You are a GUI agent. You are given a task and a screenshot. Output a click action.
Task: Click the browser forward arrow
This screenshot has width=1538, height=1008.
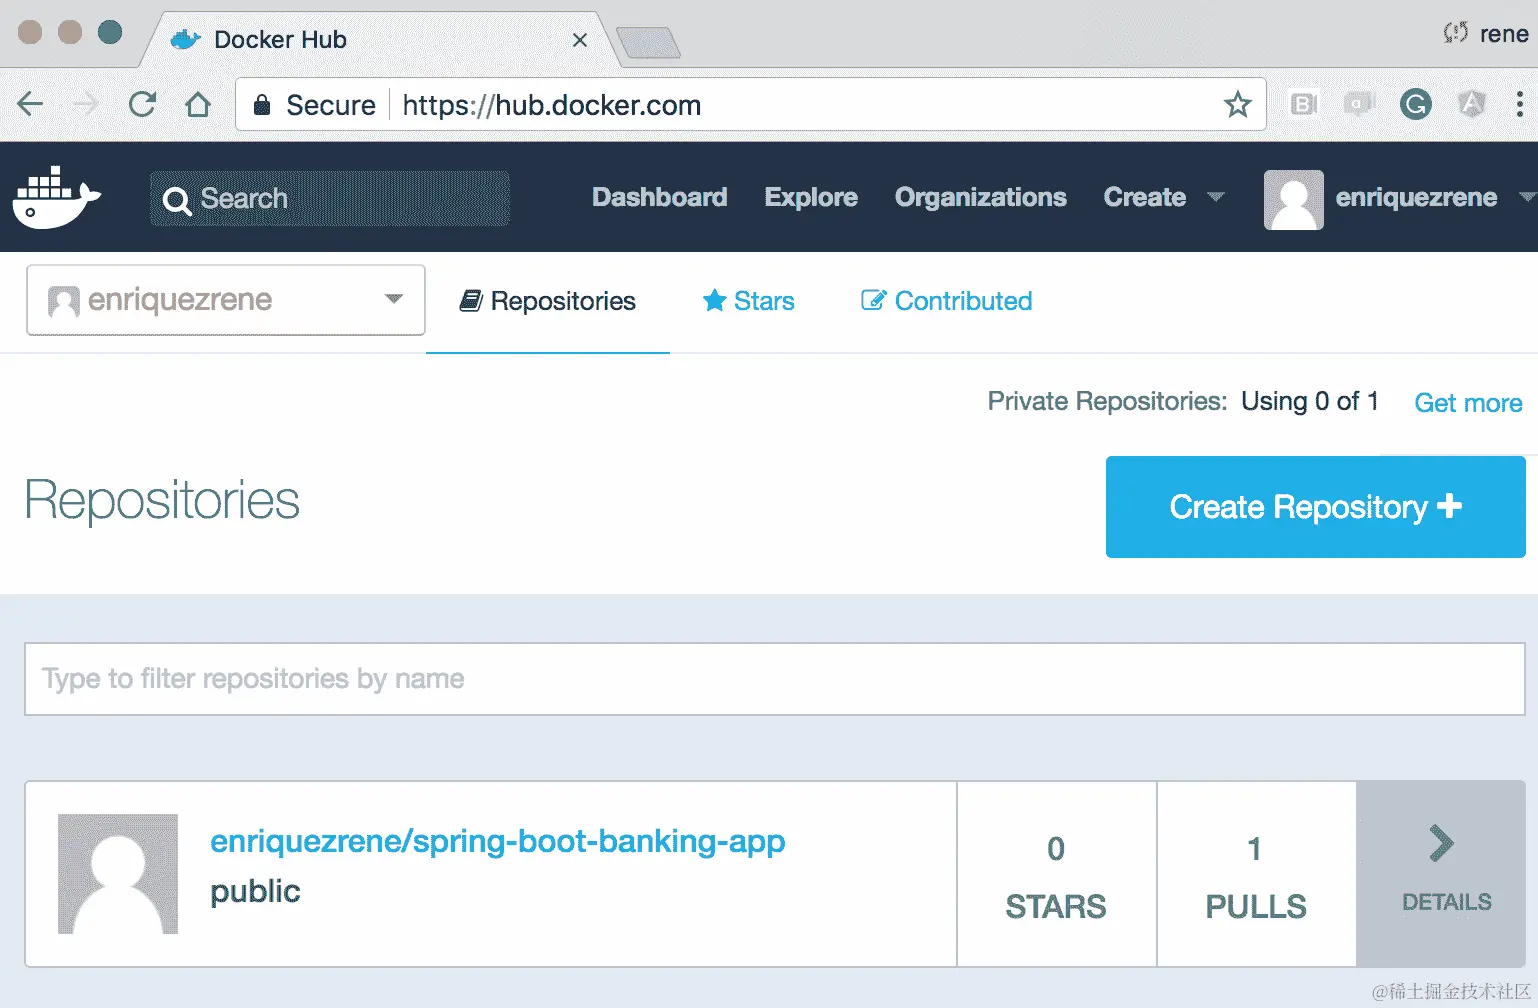coord(86,104)
